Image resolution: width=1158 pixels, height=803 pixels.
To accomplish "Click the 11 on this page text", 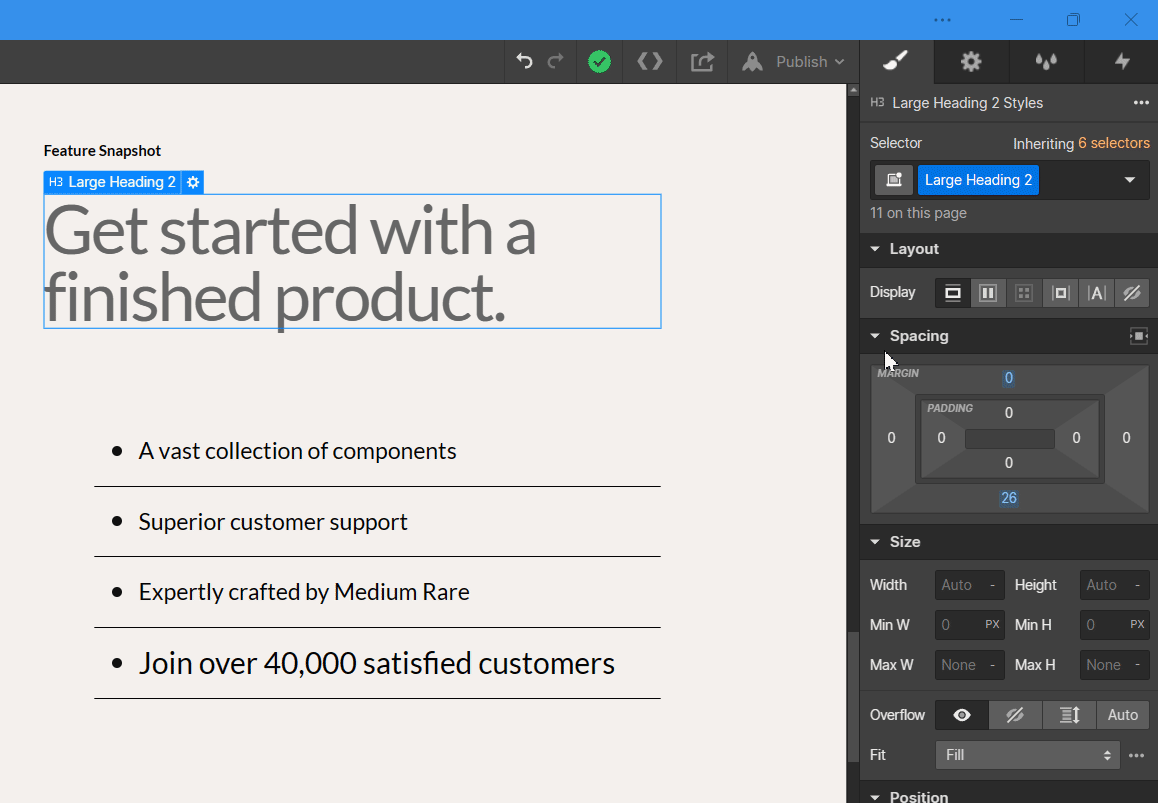I will pos(918,213).
